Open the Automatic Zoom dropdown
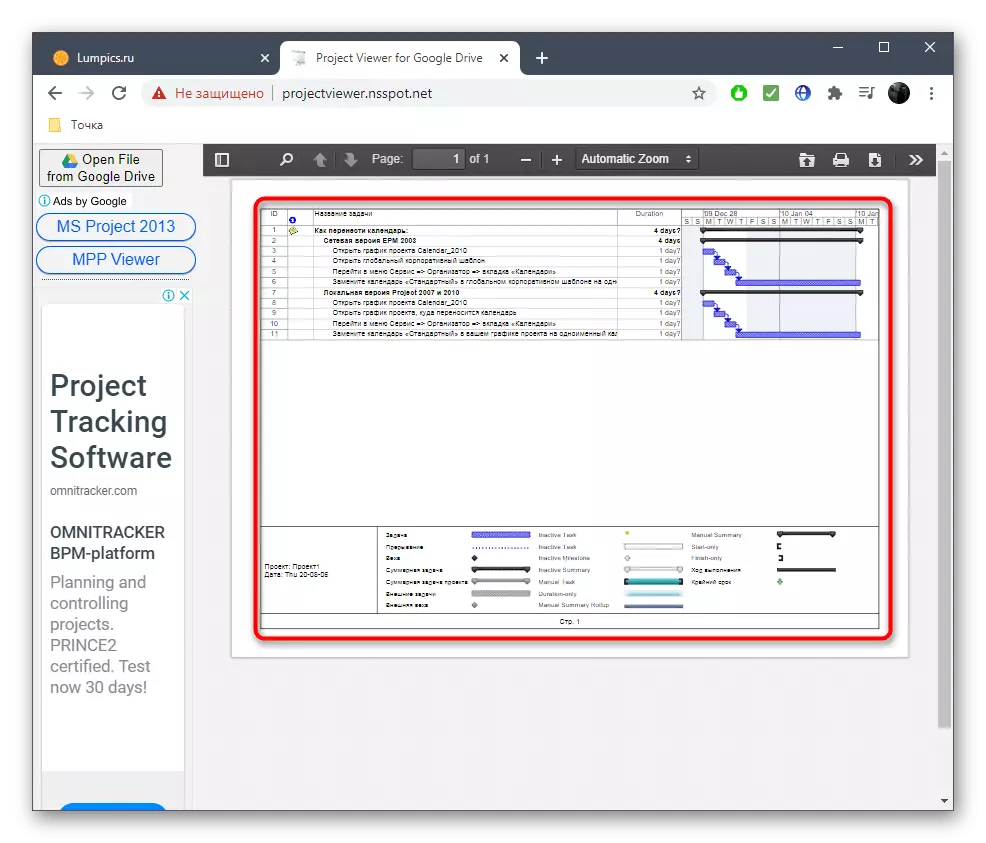986x843 pixels. coord(637,159)
